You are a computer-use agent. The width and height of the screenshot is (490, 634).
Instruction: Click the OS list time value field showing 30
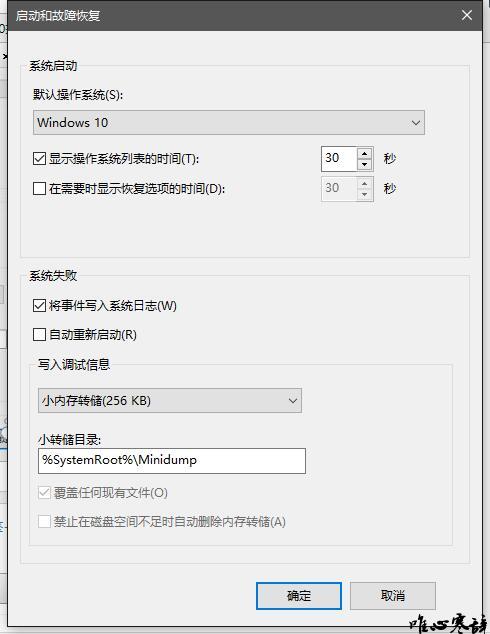(339, 158)
